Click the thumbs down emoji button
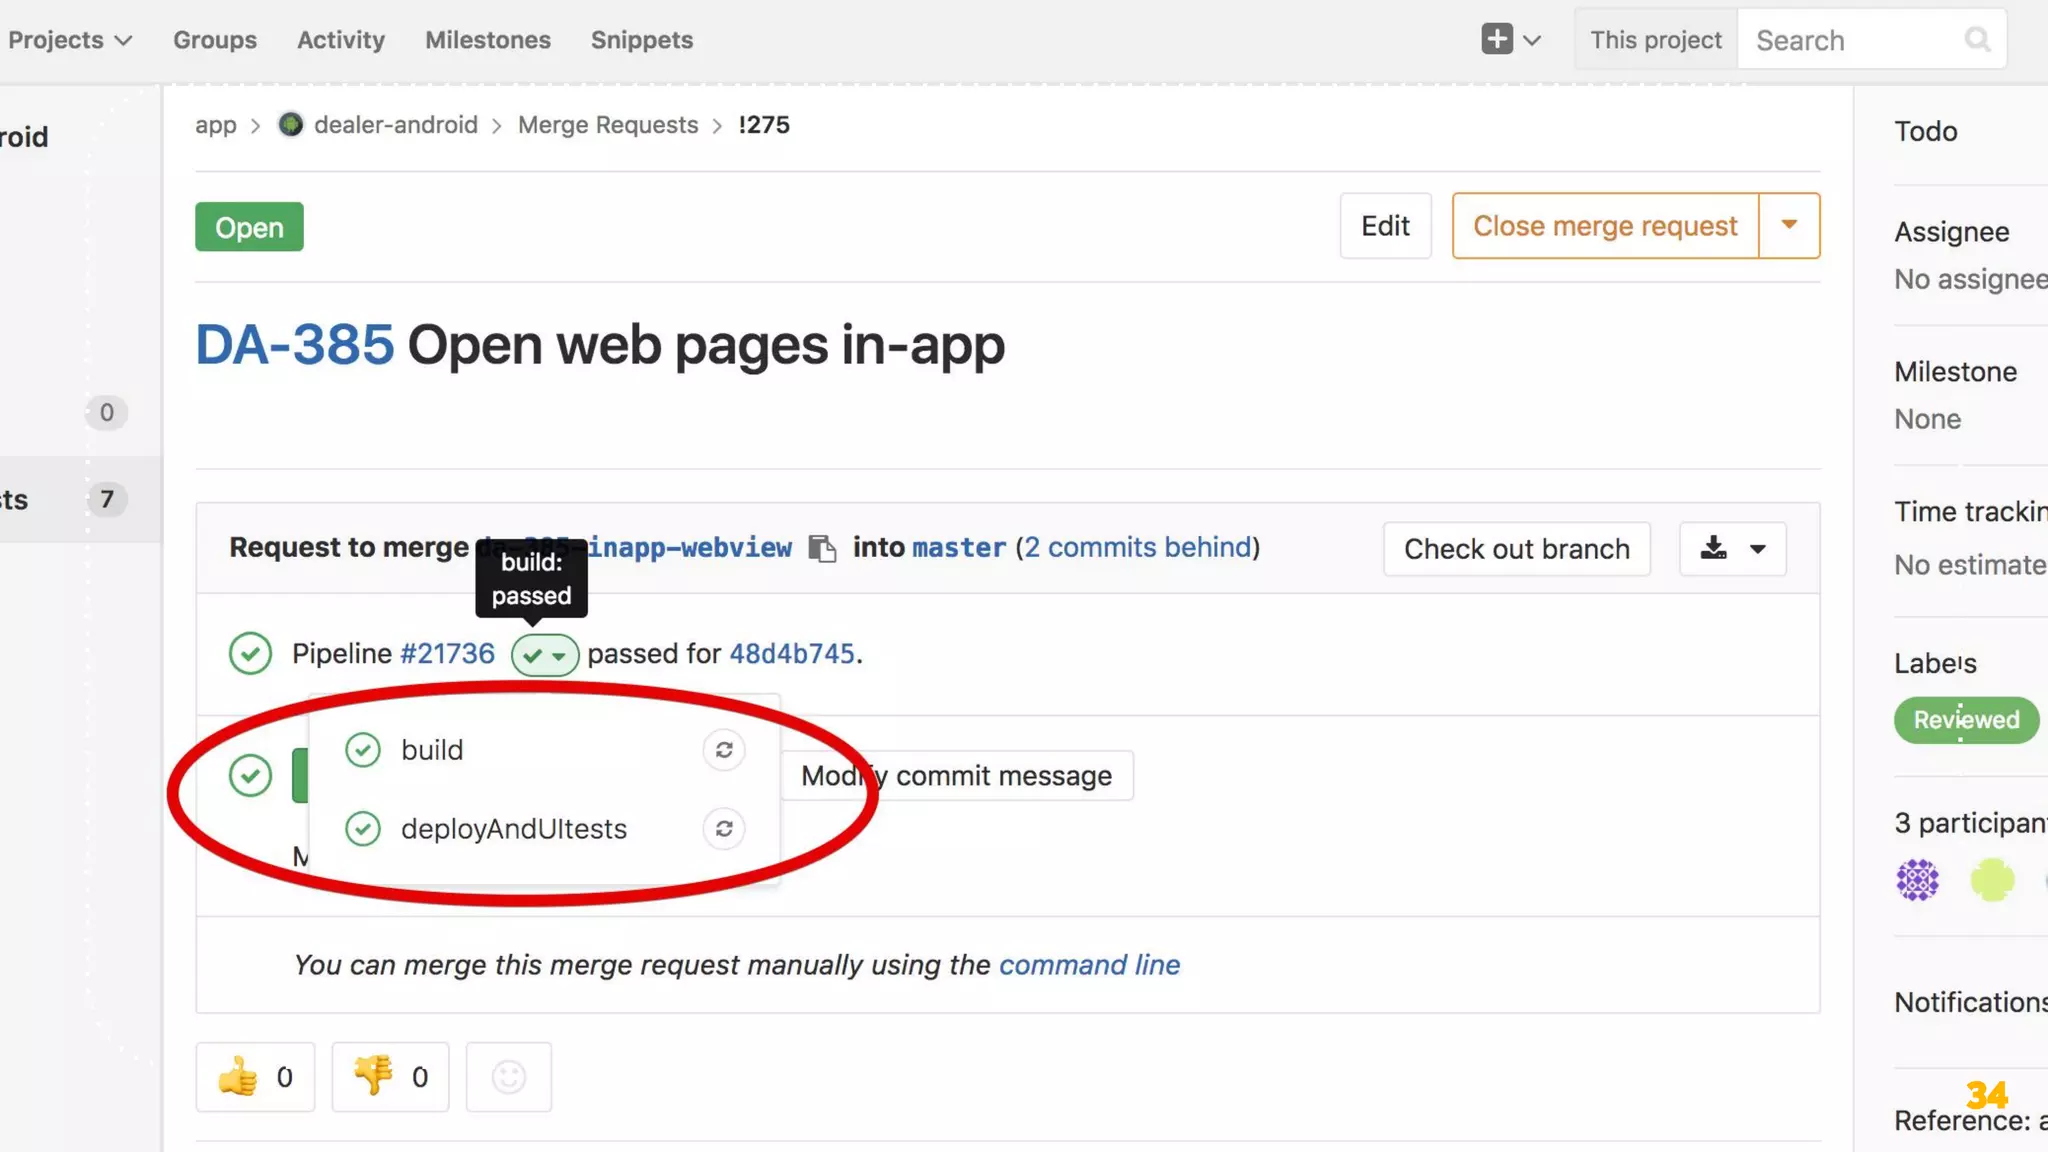The width and height of the screenshot is (2048, 1152). [390, 1077]
